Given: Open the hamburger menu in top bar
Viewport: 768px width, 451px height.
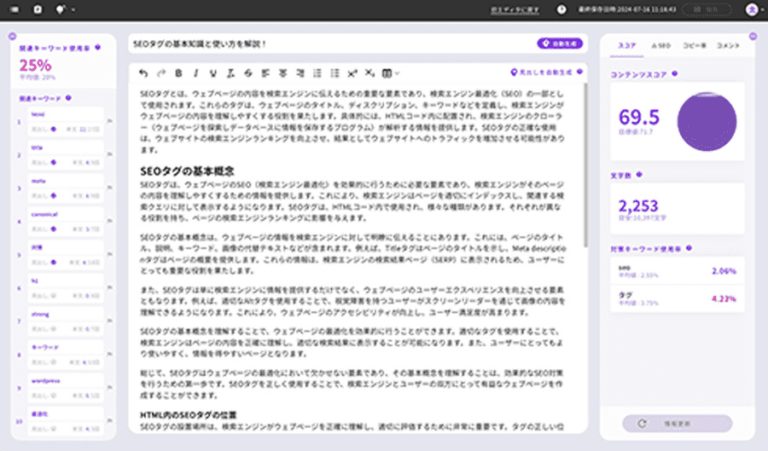Looking at the screenshot, I should click(15, 9).
